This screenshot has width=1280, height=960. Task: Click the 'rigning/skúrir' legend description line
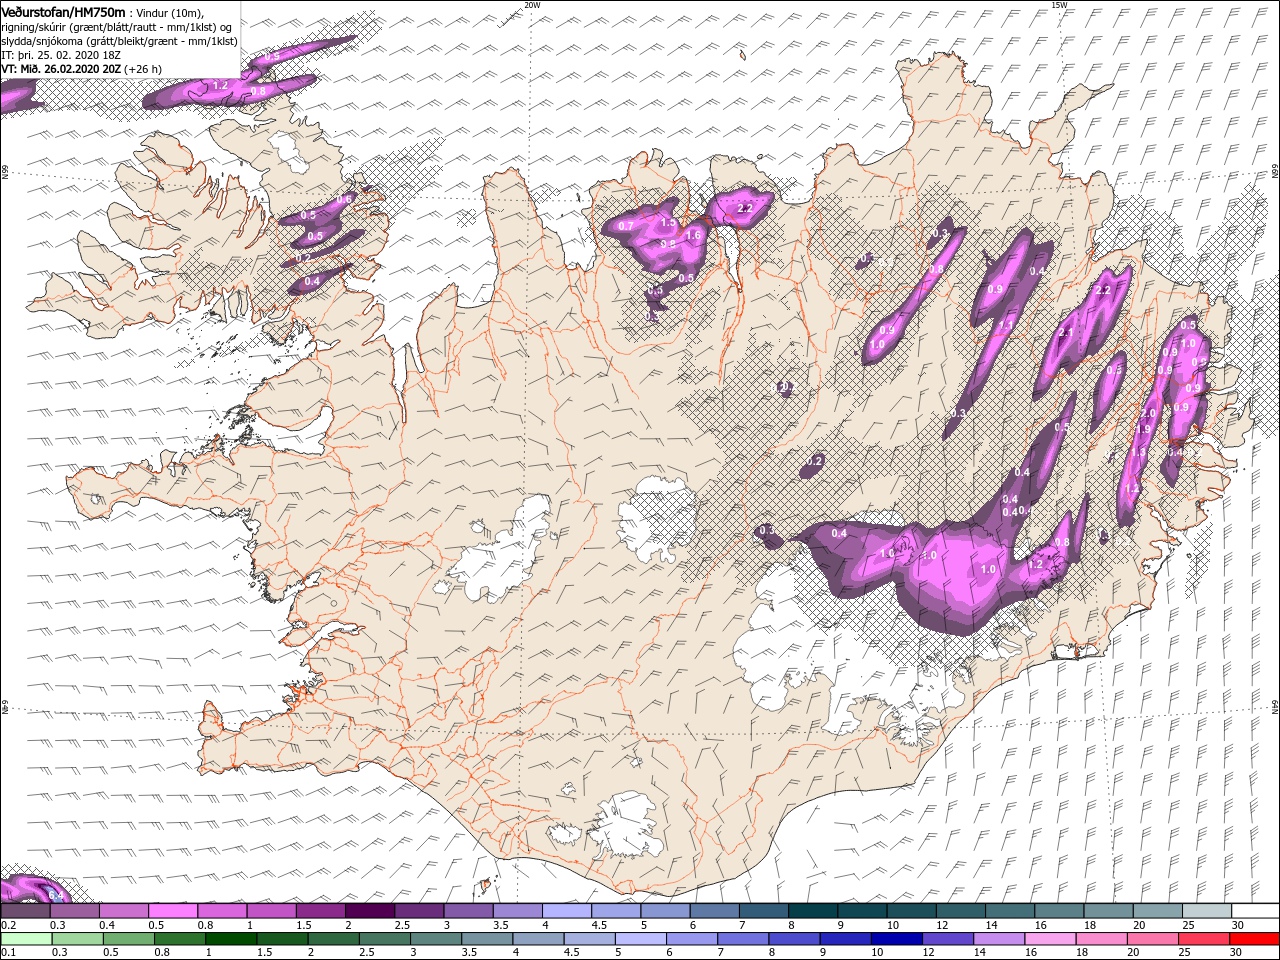117,27
